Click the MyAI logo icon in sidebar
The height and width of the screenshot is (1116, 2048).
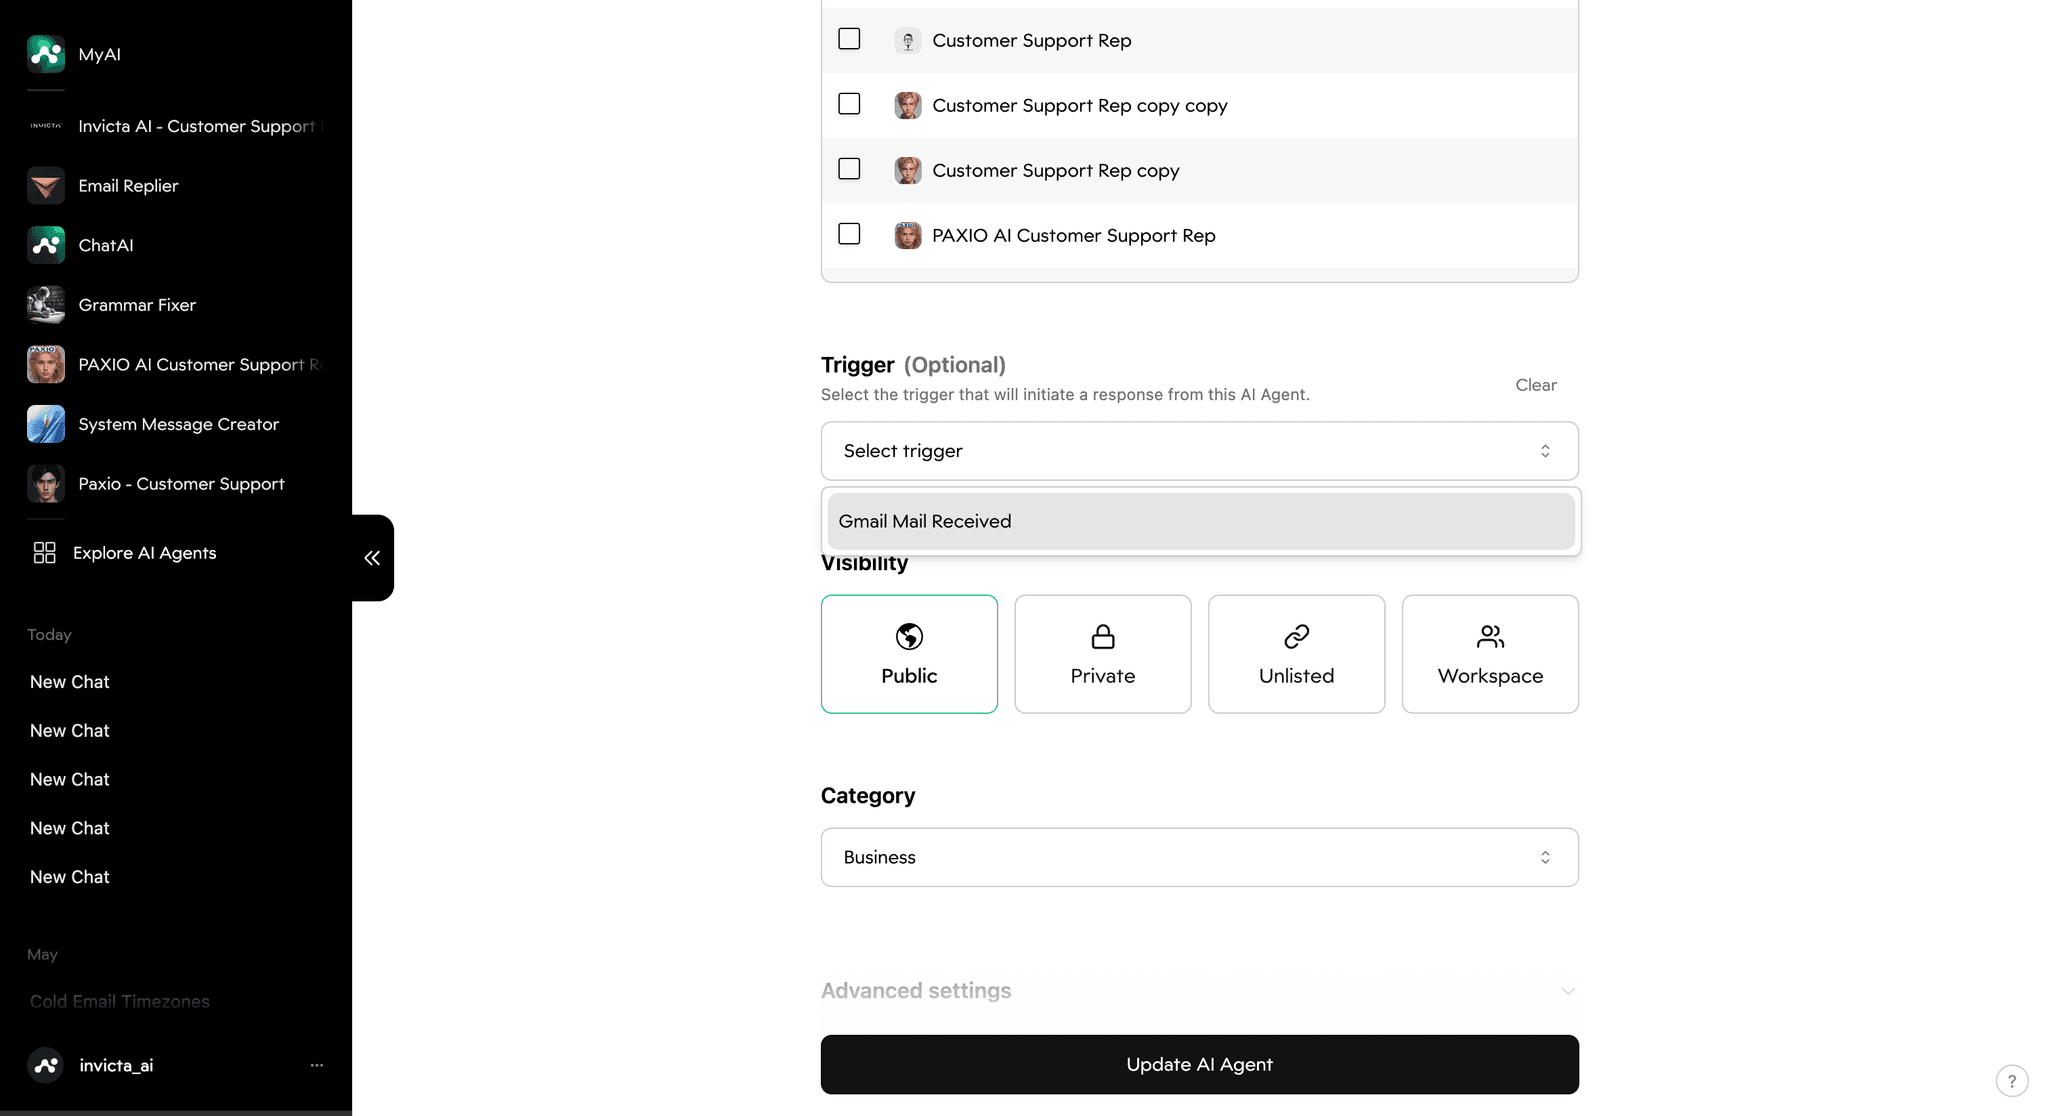(46, 54)
